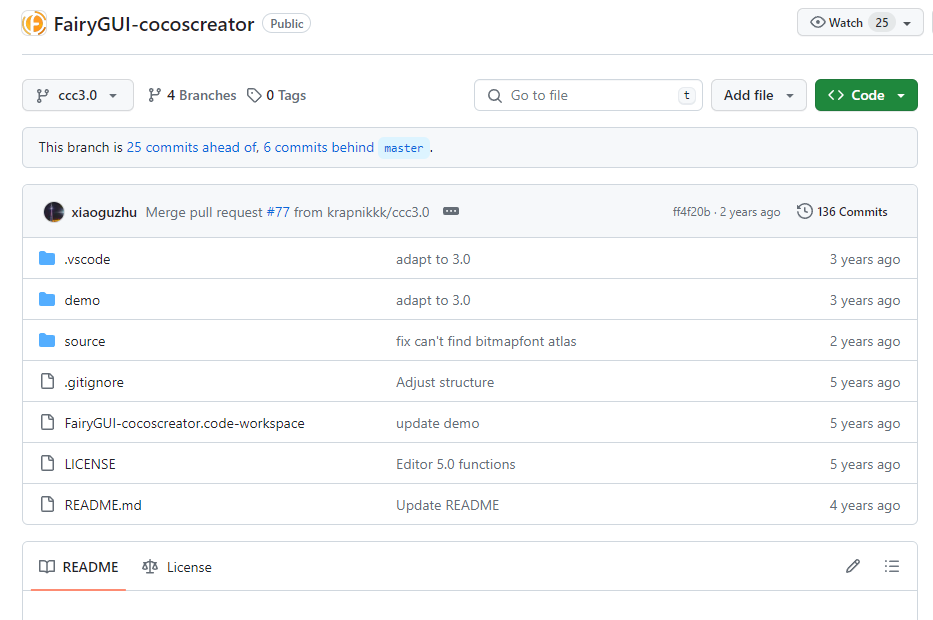Image resolution: width=933 pixels, height=620 pixels.
Task: Open the README outline list icon
Action: 891,566
